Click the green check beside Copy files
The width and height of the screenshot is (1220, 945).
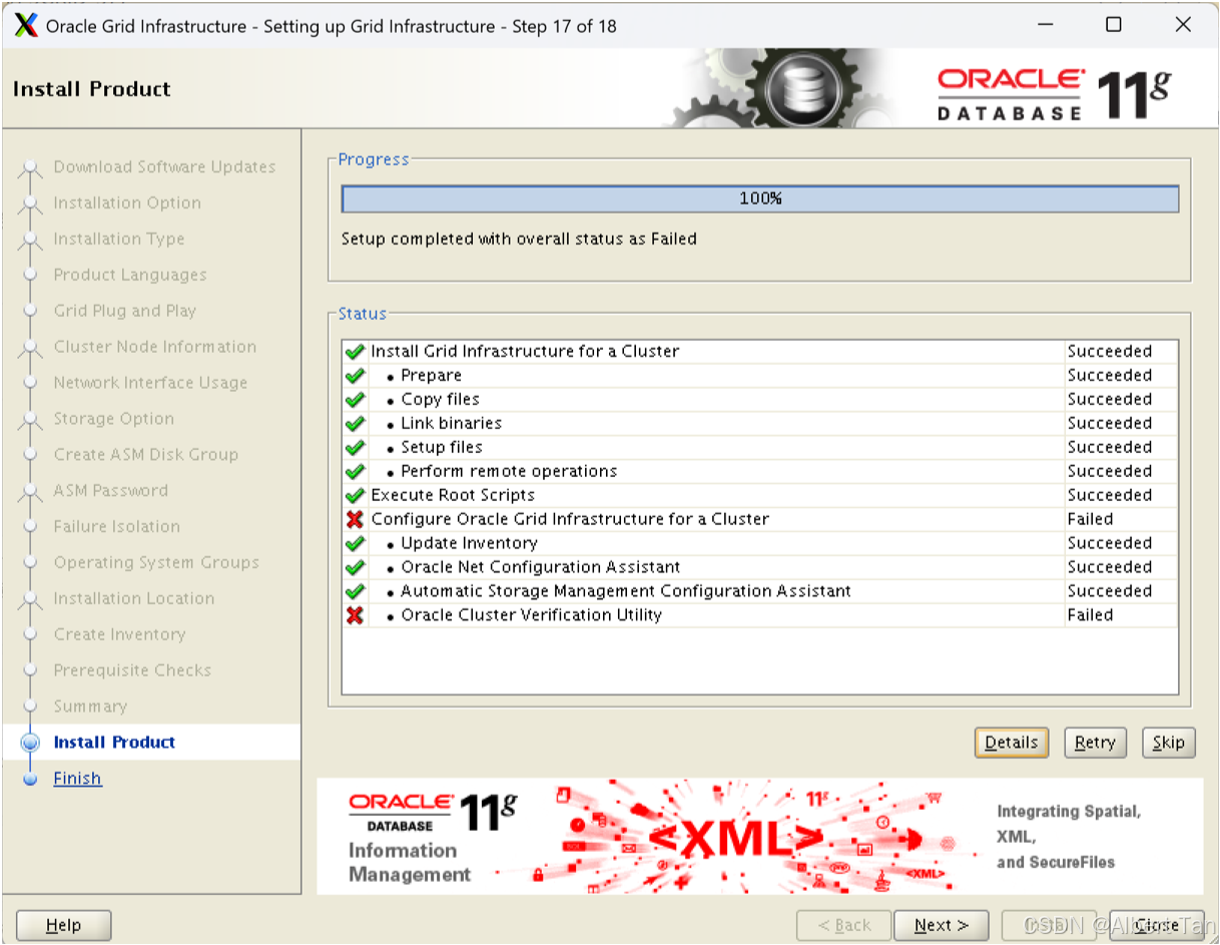354,399
